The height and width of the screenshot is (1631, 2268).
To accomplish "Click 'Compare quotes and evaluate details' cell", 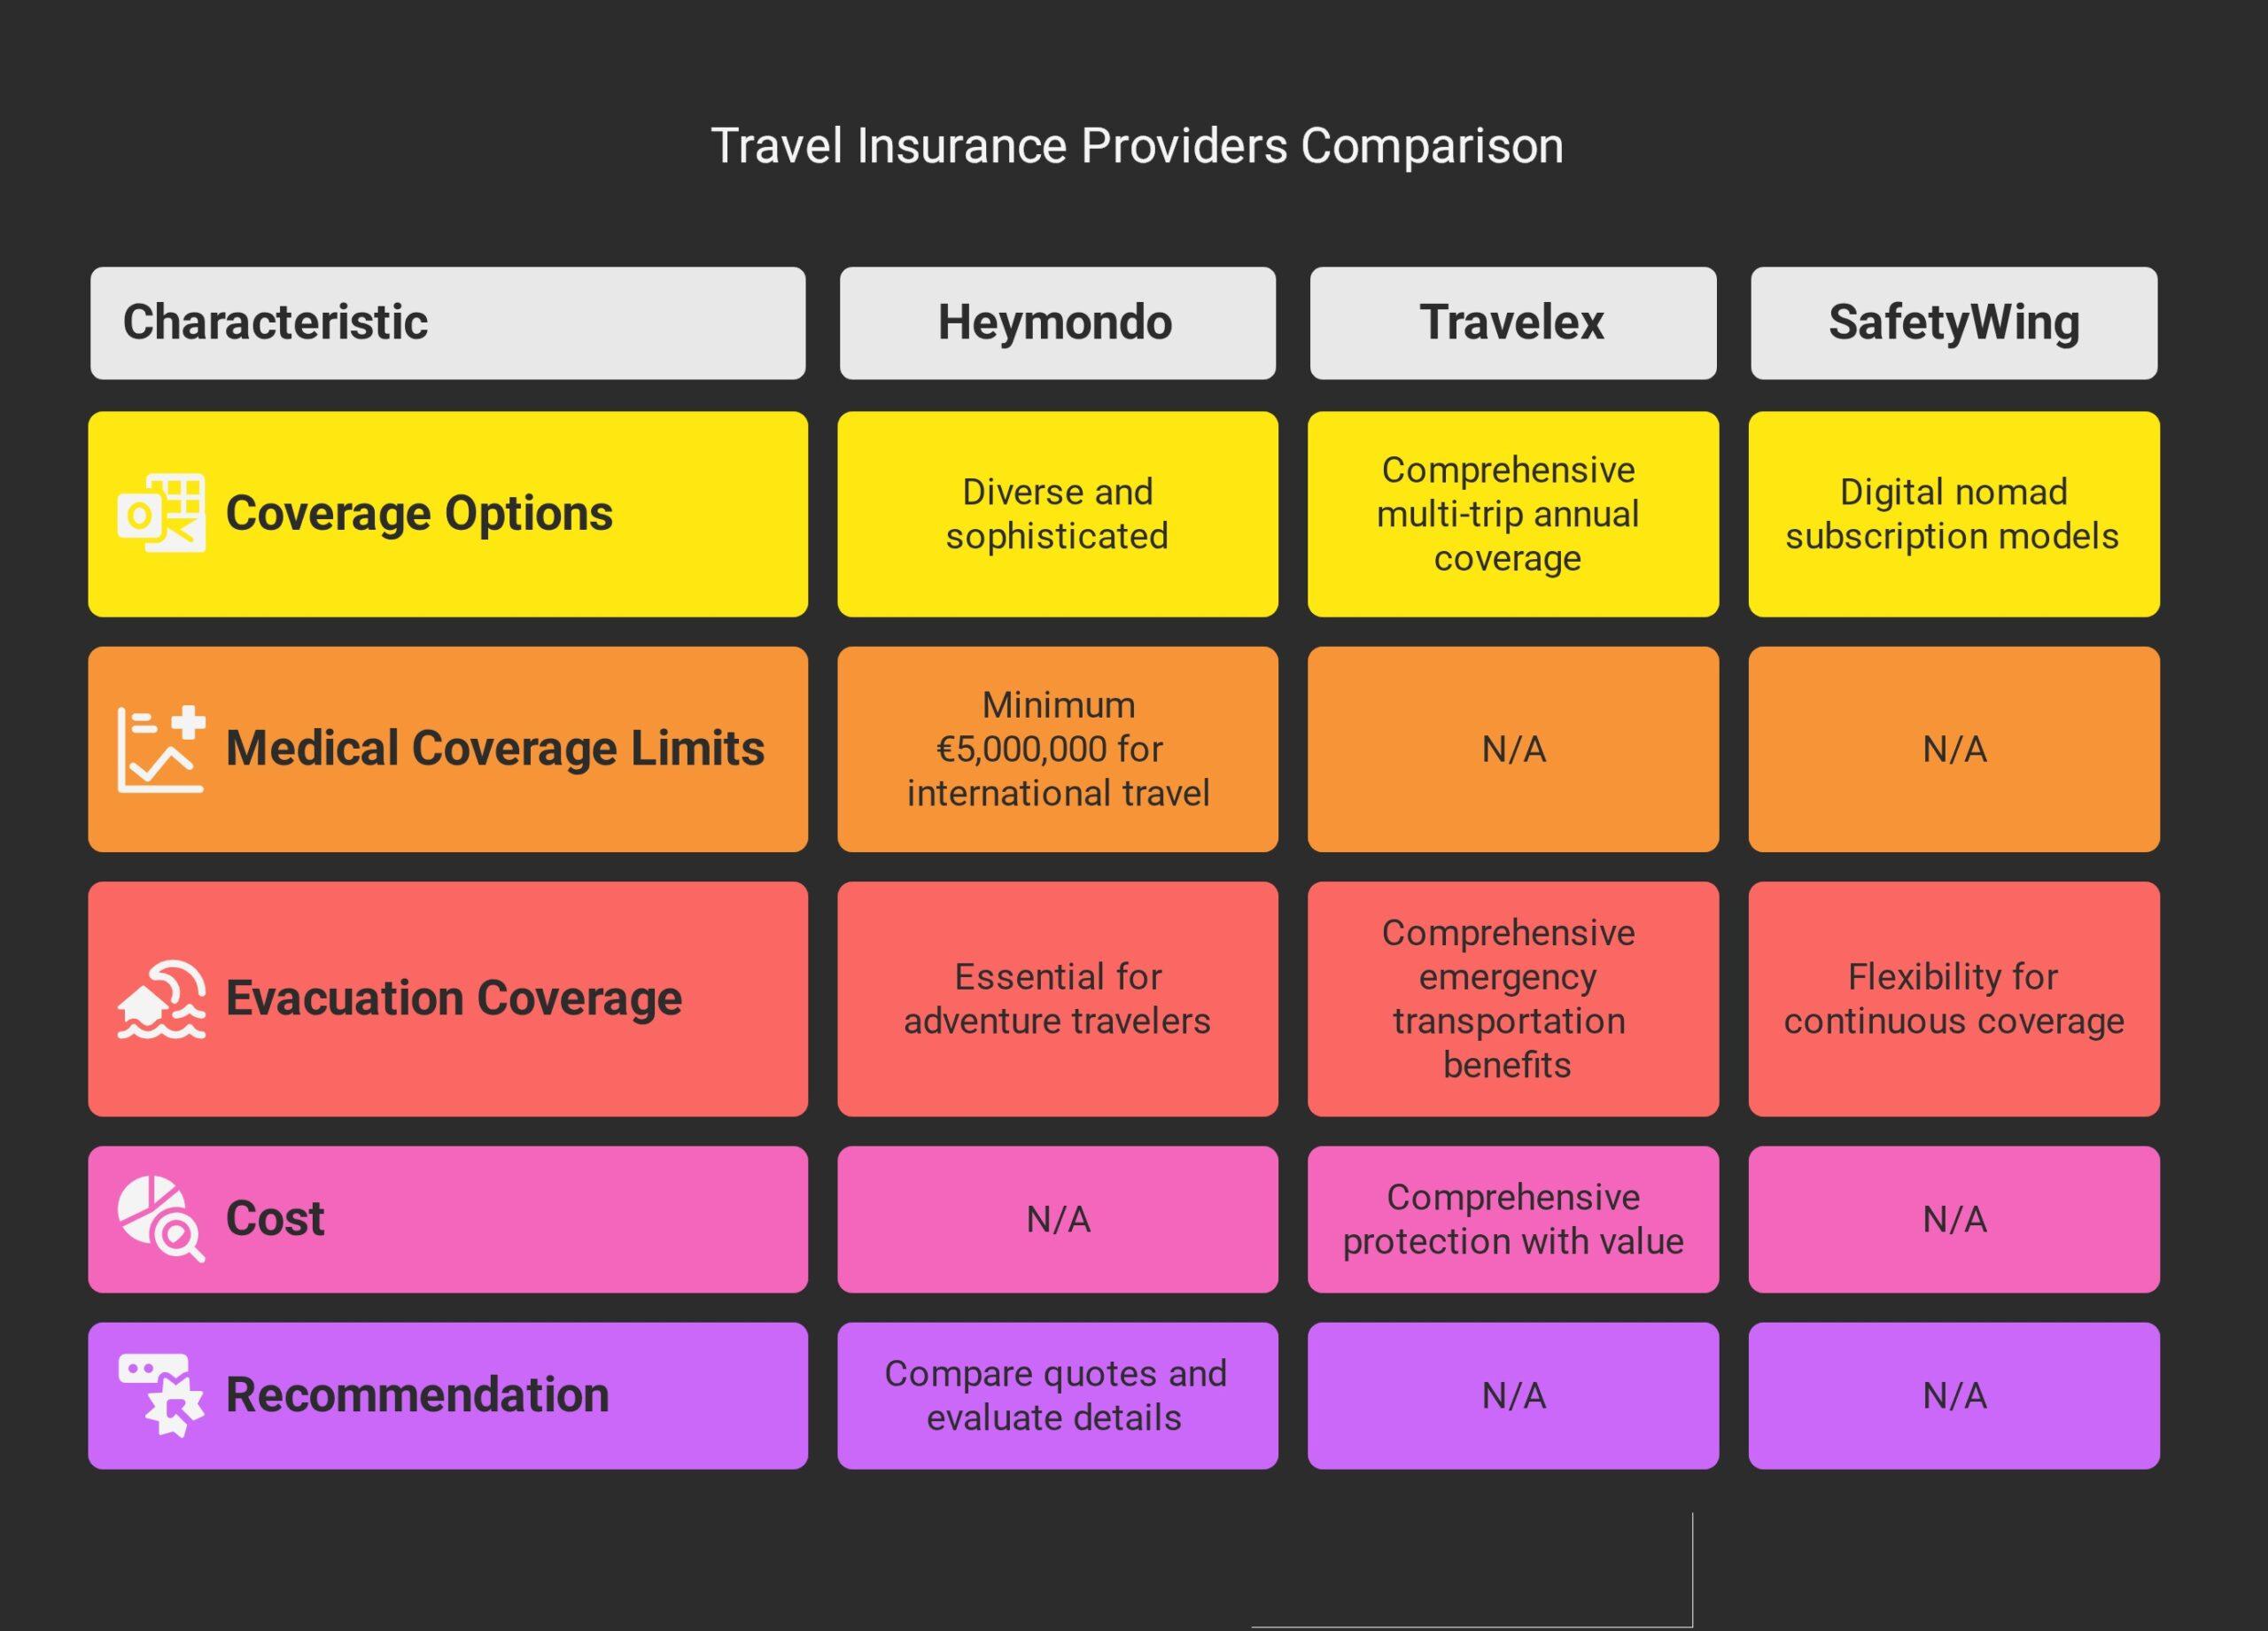I will click(x=1056, y=1395).
